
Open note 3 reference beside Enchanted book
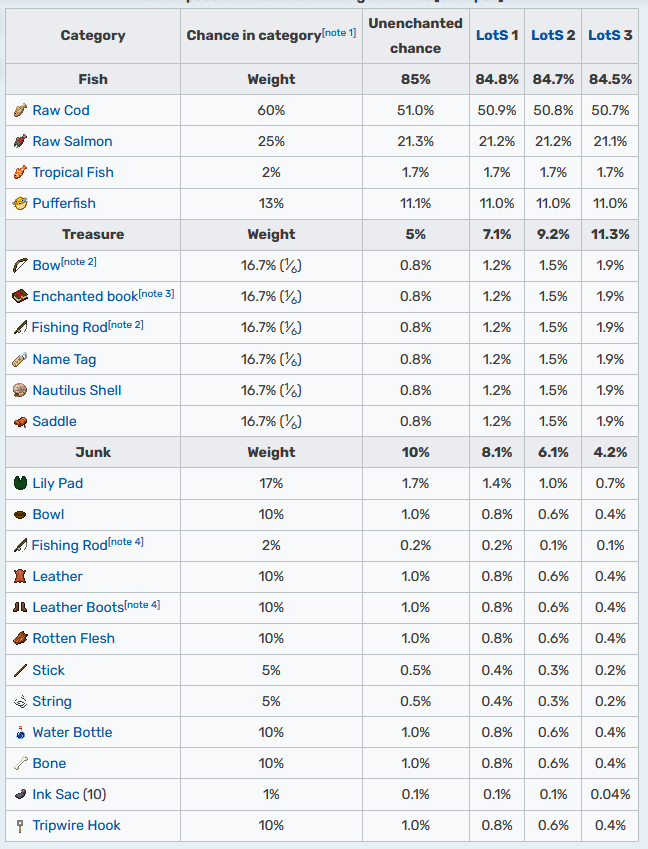coord(156,293)
